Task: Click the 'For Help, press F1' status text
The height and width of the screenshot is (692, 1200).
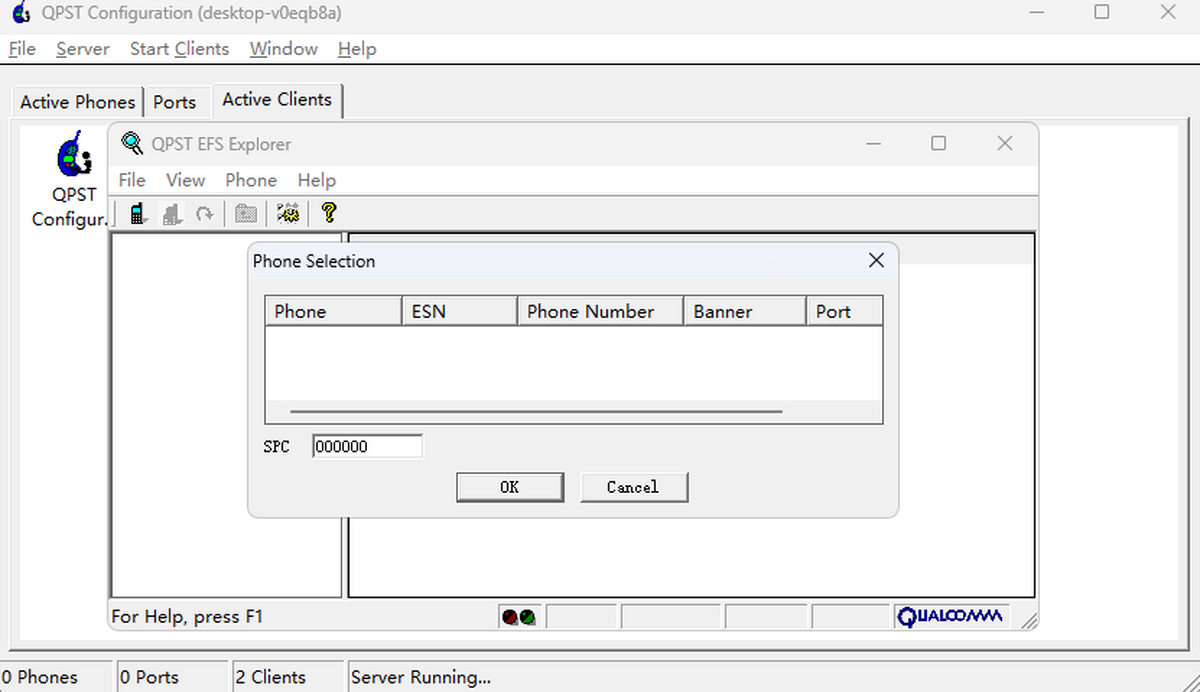Action: [187, 617]
